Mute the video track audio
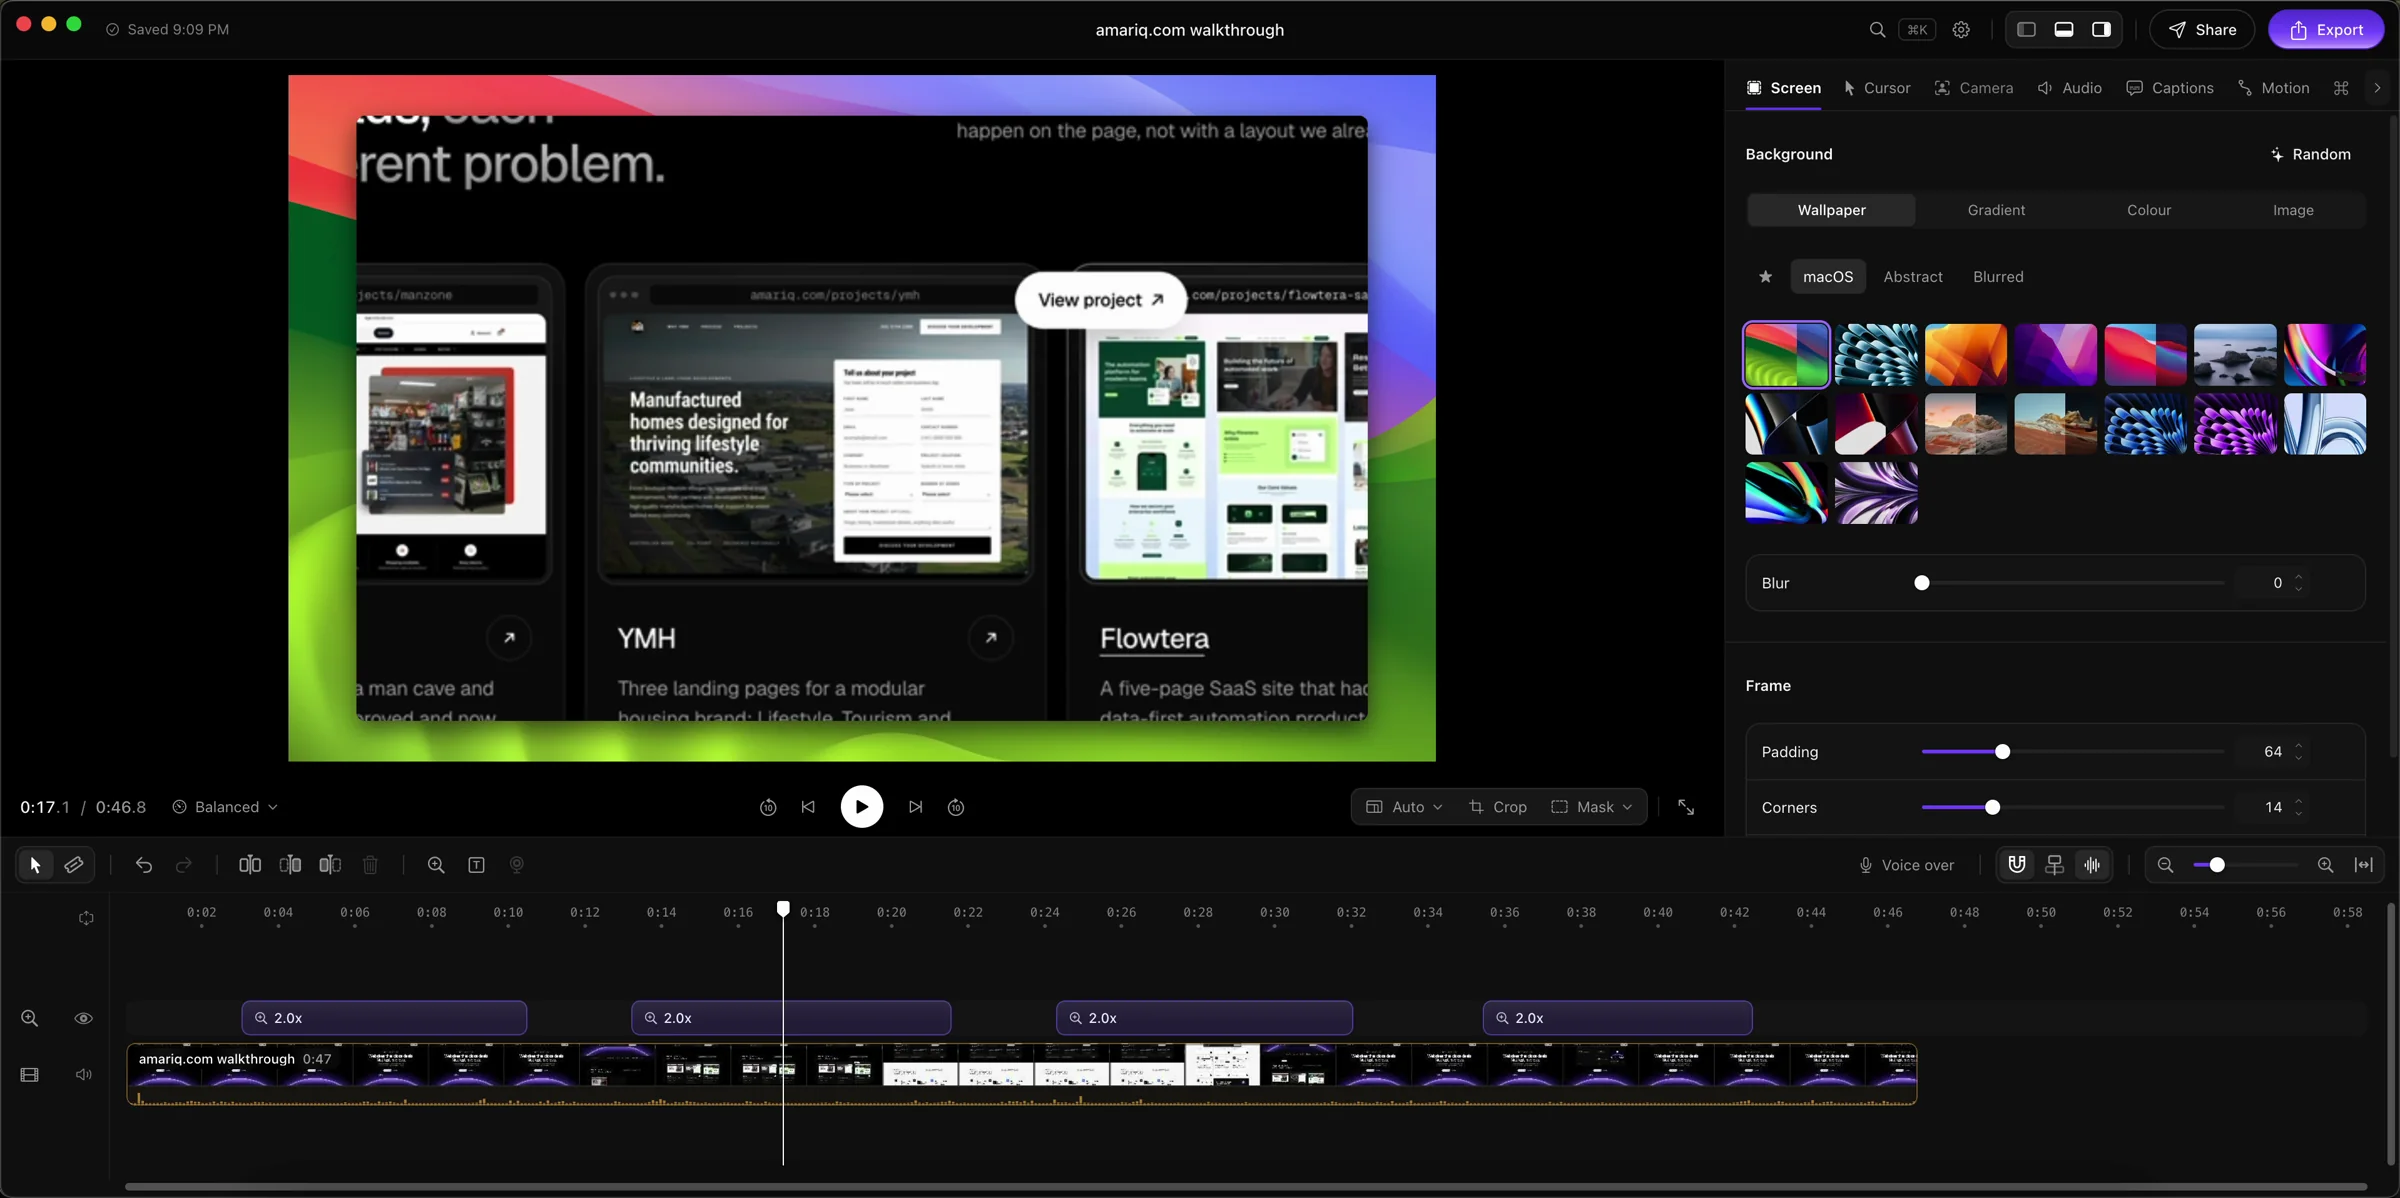This screenshot has width=2400, height=1198. click(84, 1075)
